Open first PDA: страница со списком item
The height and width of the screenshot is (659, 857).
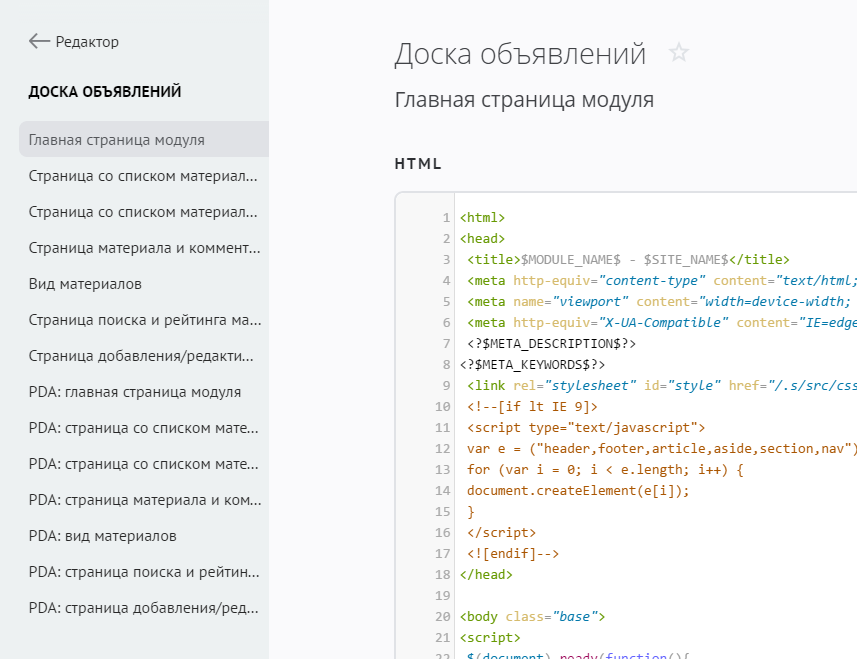tap(143, 428)
